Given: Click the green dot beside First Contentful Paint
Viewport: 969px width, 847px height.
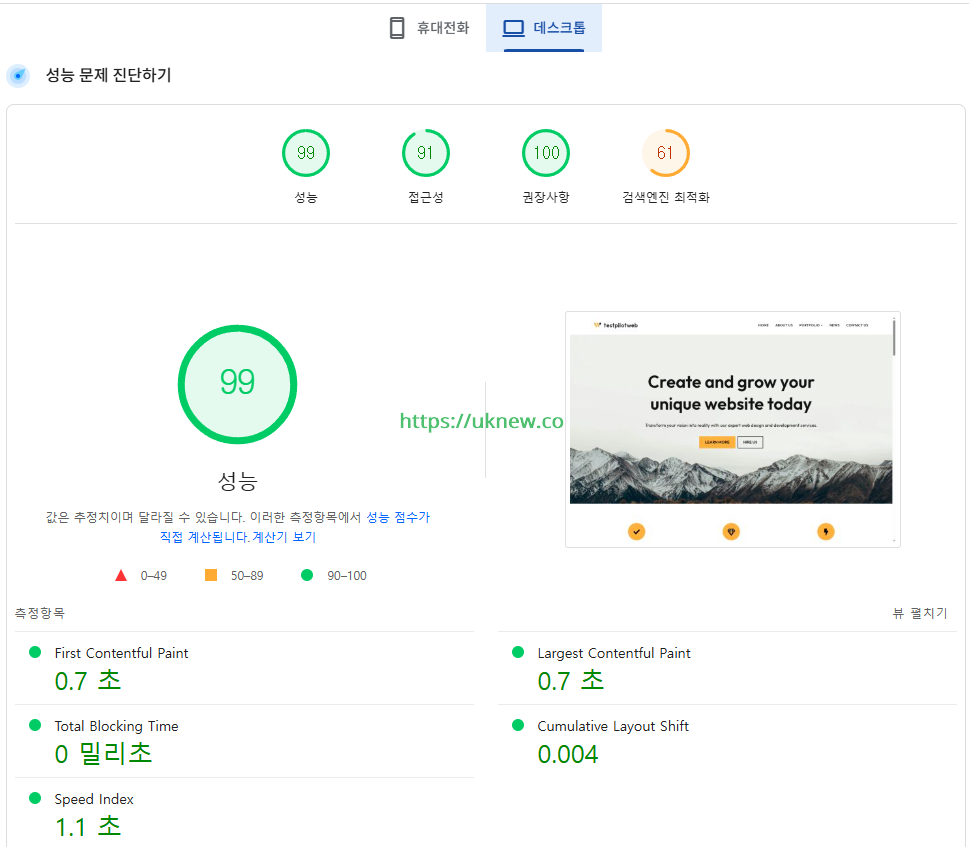Looking at the screenshot, I should pos(36,653).
